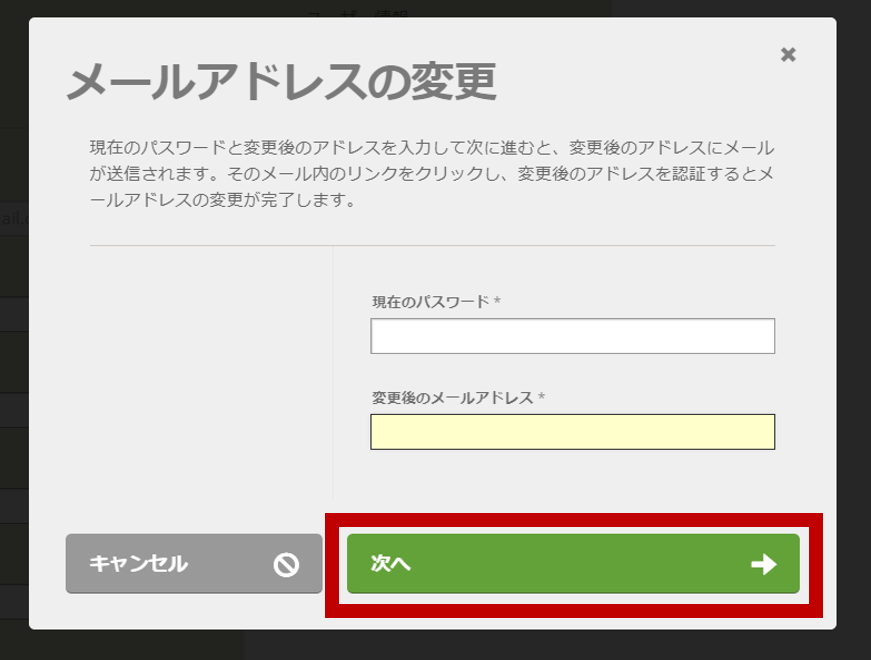Click the right arrow icon on 次へ
The image size is (871, 660).
pos(764,565)
